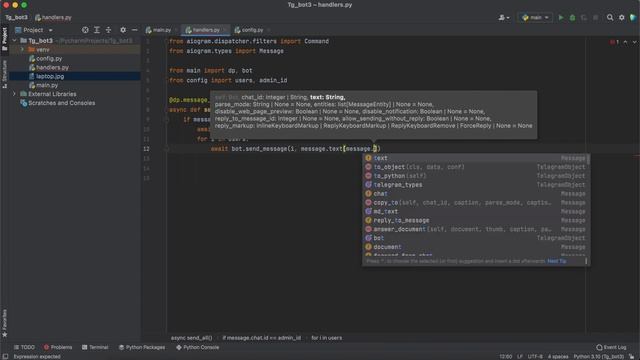Choose 'answer_document' completion suggestion
640x360 pixels.
[x=476, y=229]
